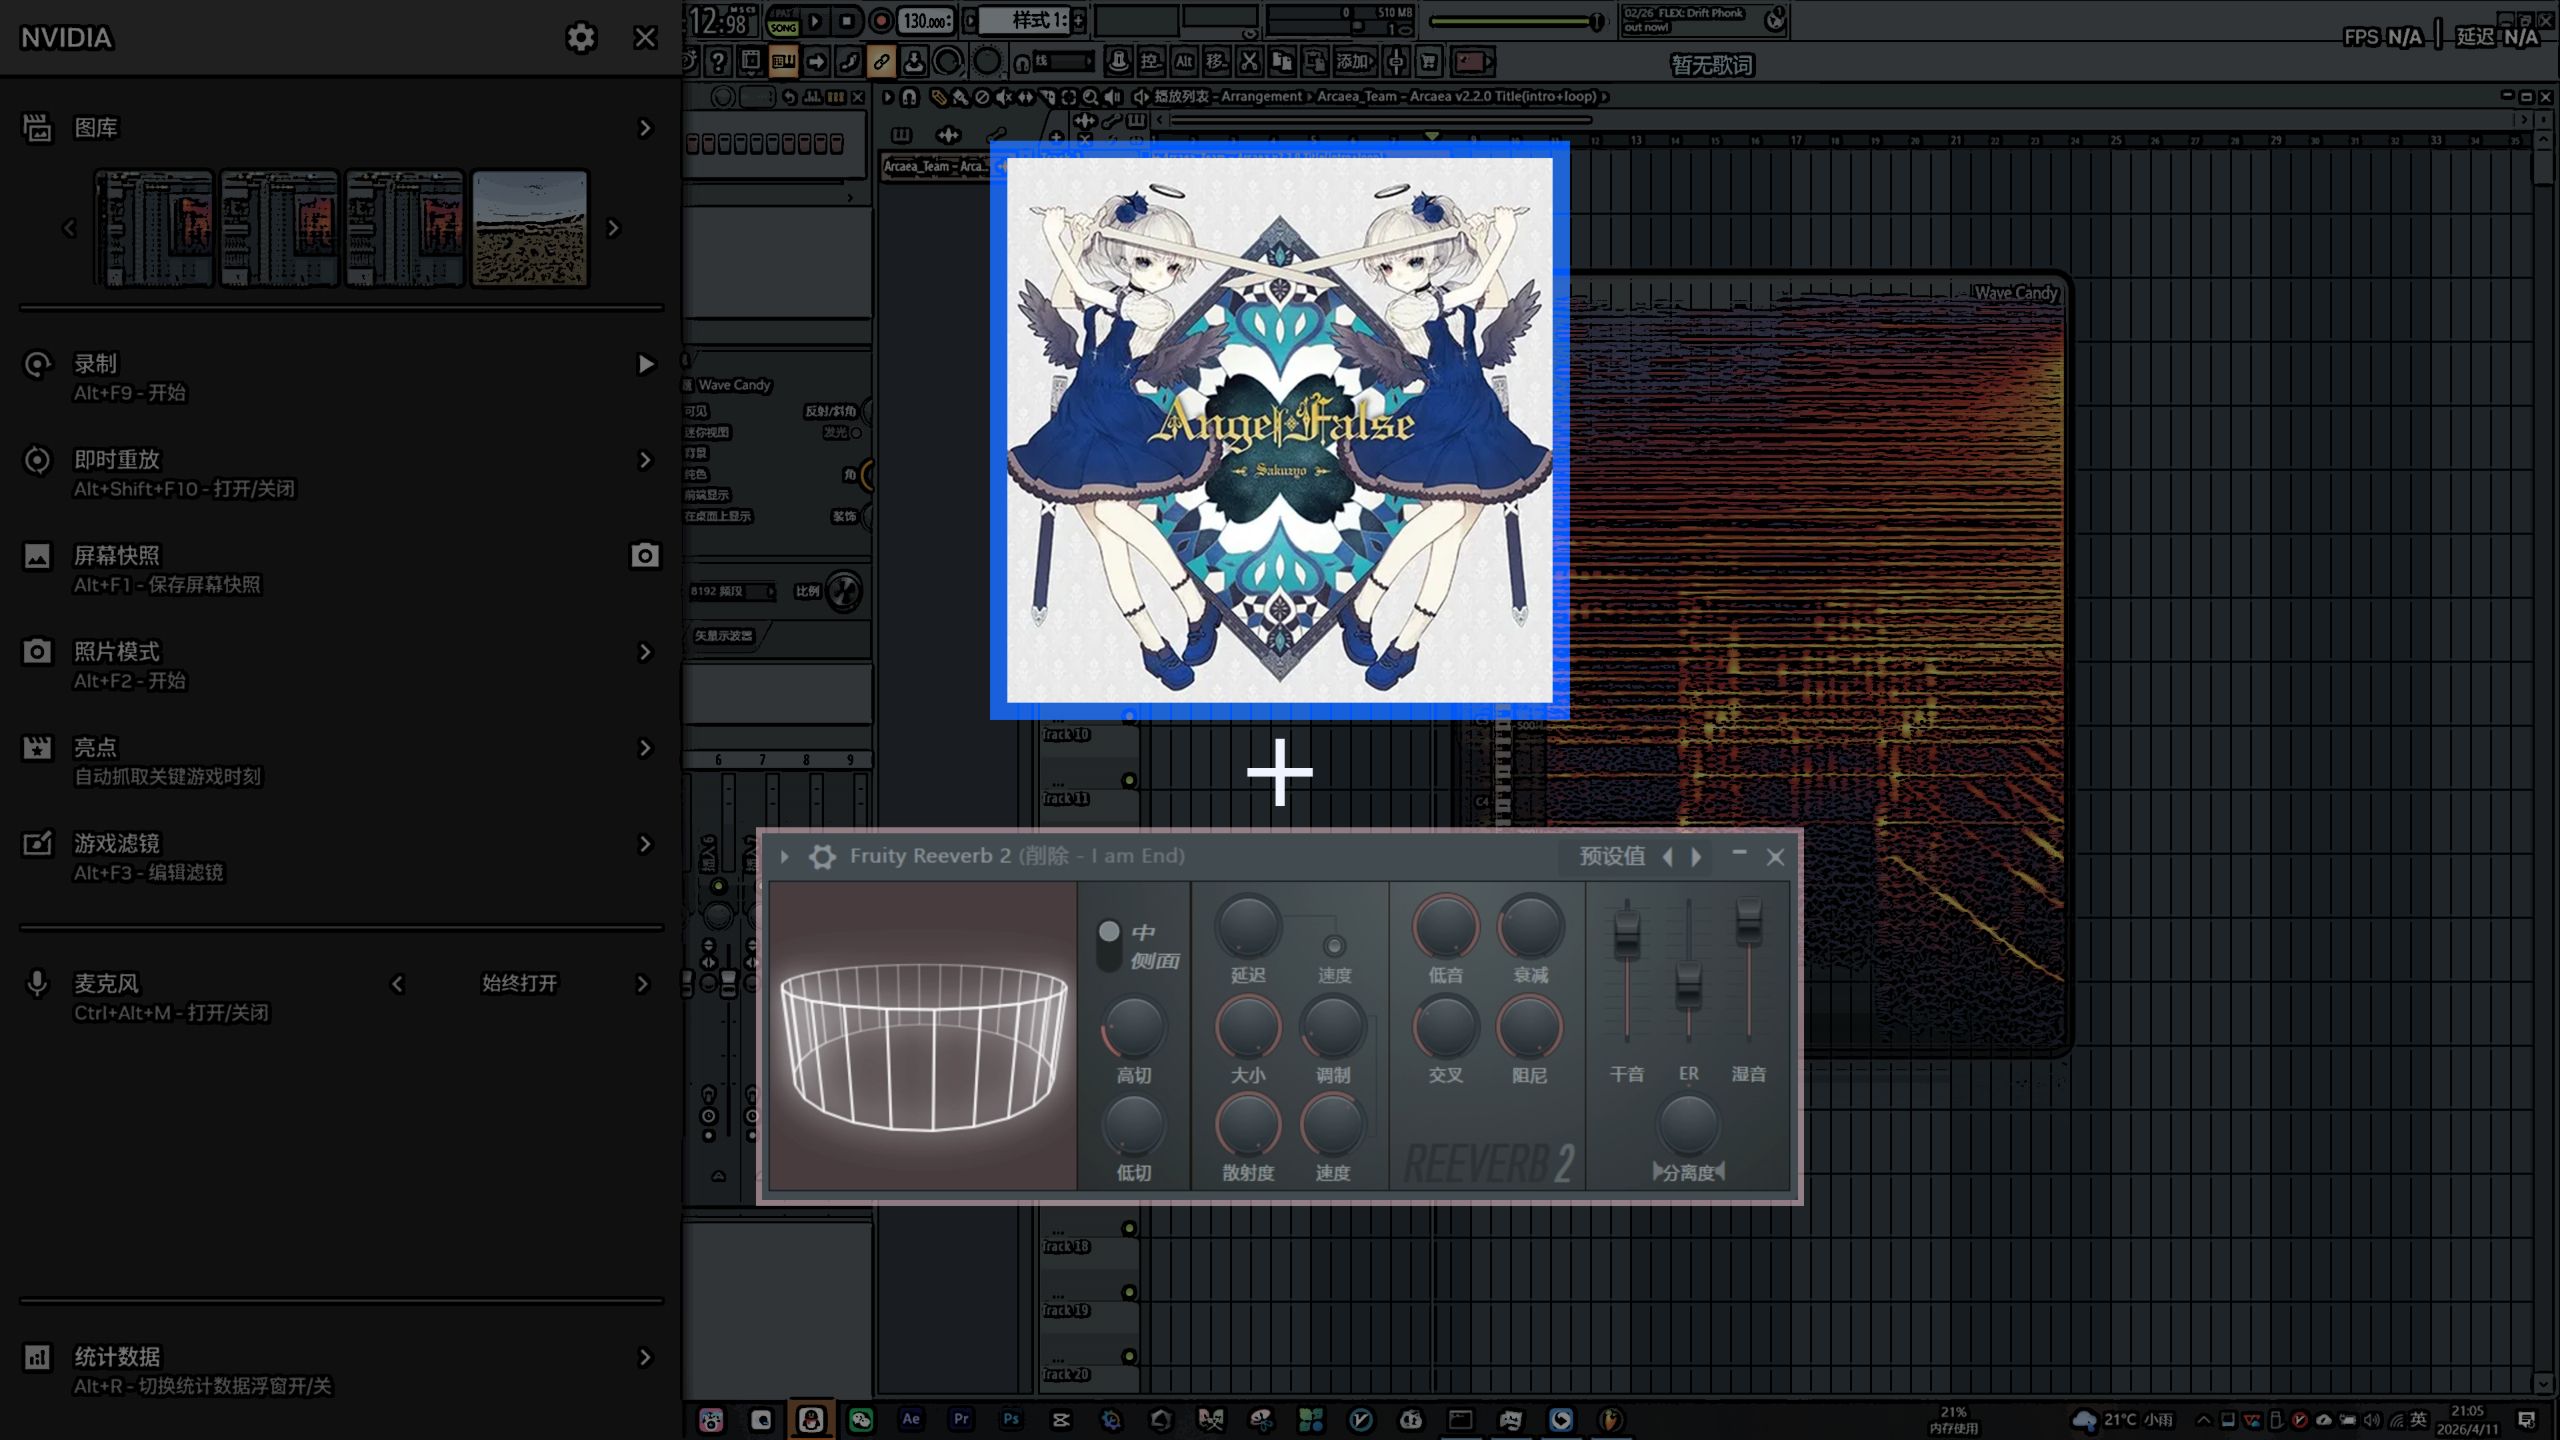
Task: Open the 8192 频段 bands dropdown
Action: [x=732, y=592]
